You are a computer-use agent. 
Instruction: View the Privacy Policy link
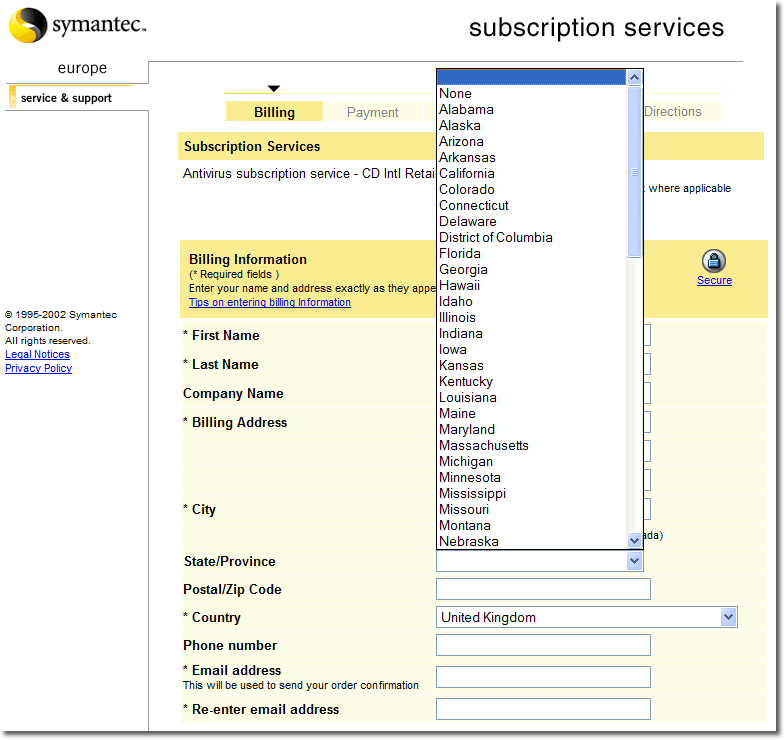coord(38,368)
